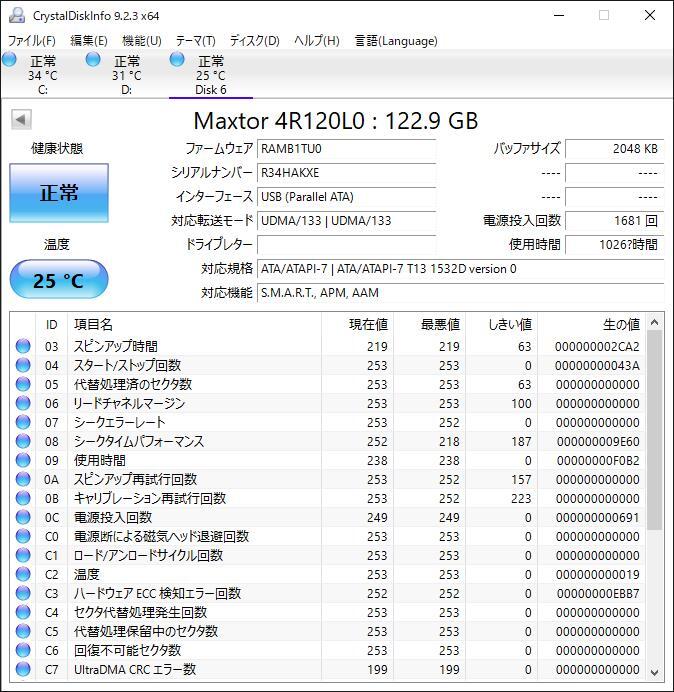Click the blue orb for attribute C3
Image resolution: width=674 pixels, height=692 pixels.
[23, 593]
